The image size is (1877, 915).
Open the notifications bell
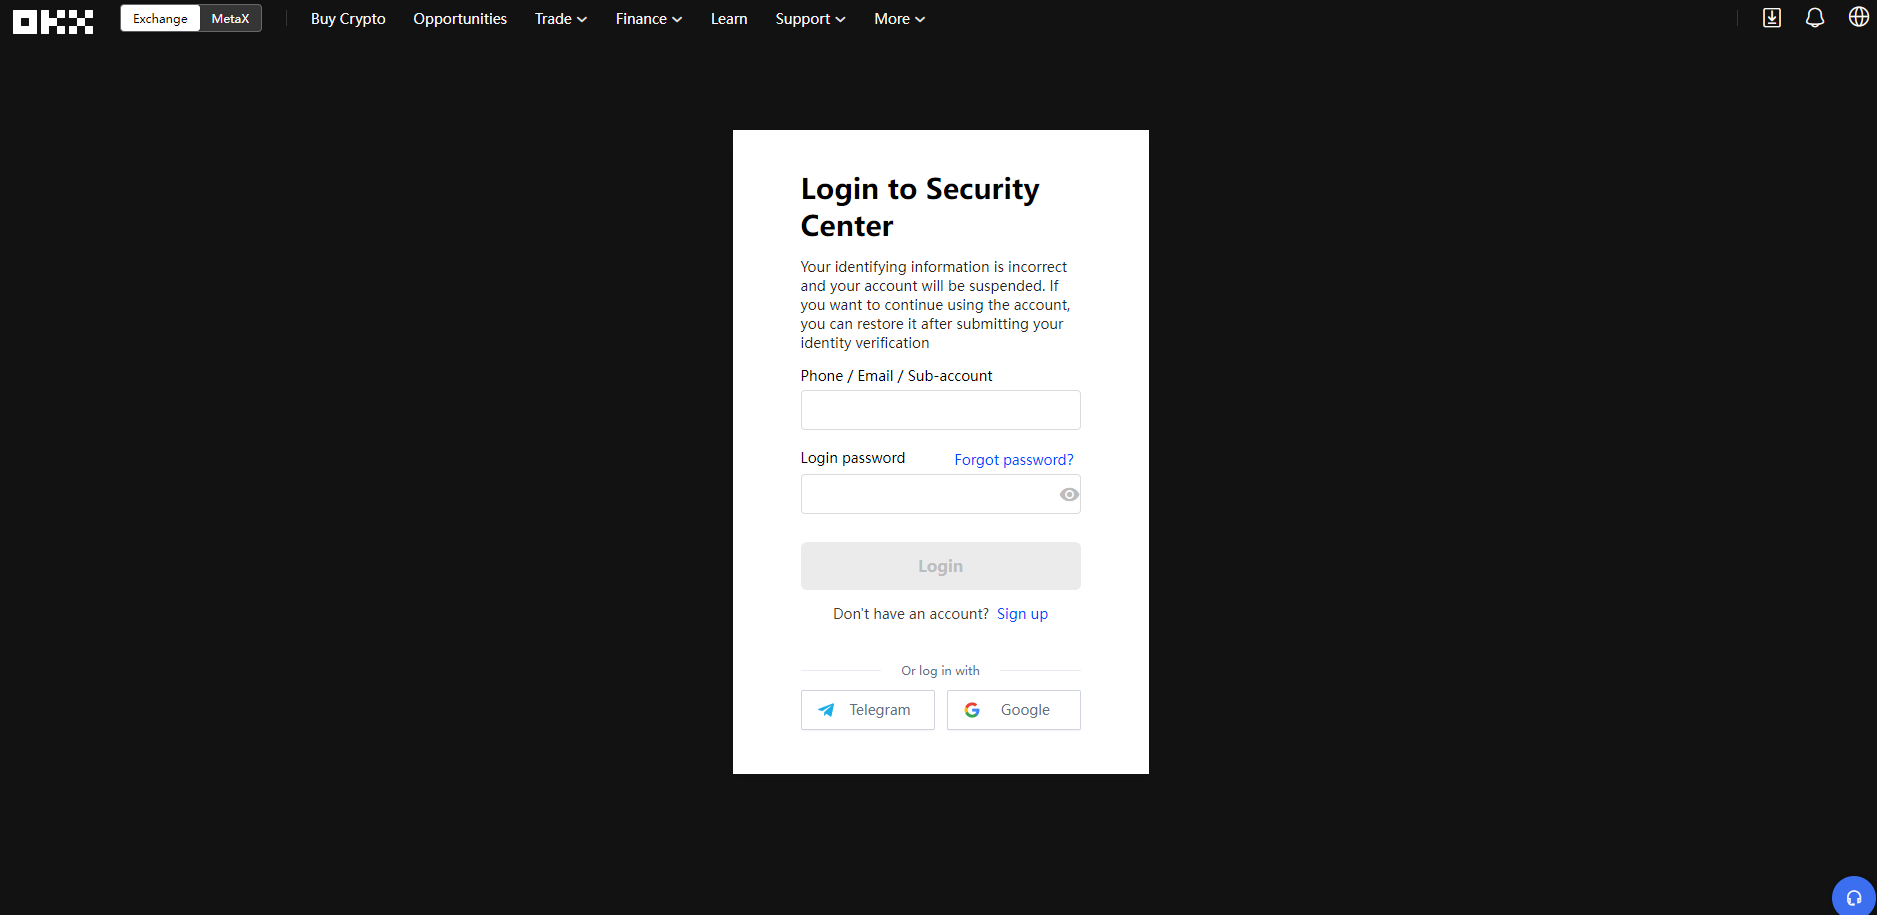click(1814, 18)
